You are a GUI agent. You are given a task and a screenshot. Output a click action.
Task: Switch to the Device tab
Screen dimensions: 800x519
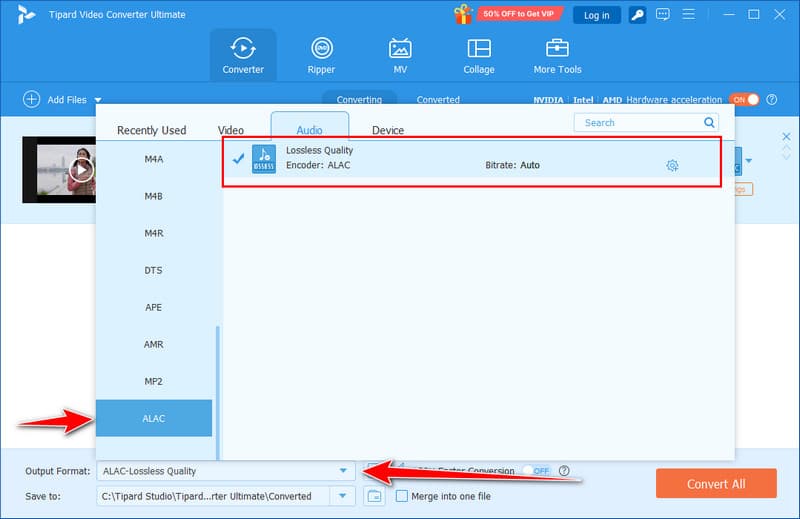388,130
